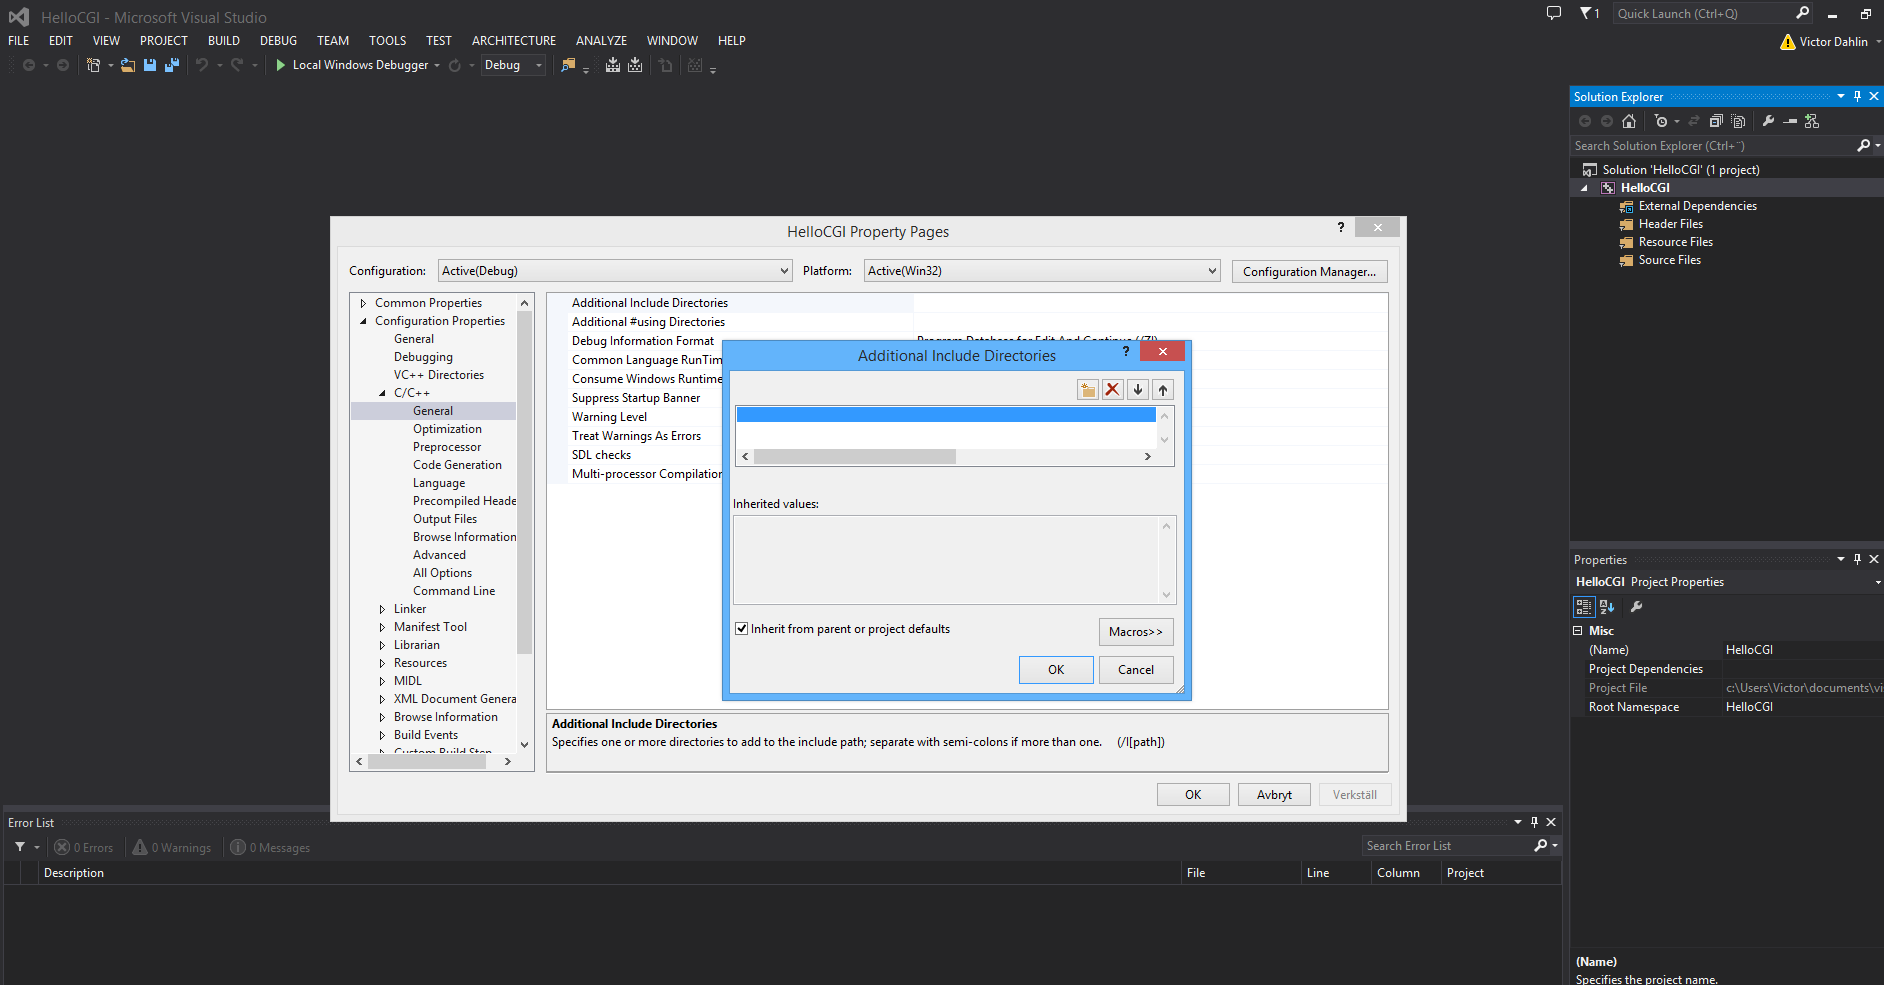Collapse the HelloCGI project node in Solution Explorer
Image resolution: width=1884 pixels, height=985 pixels.
1584,188
